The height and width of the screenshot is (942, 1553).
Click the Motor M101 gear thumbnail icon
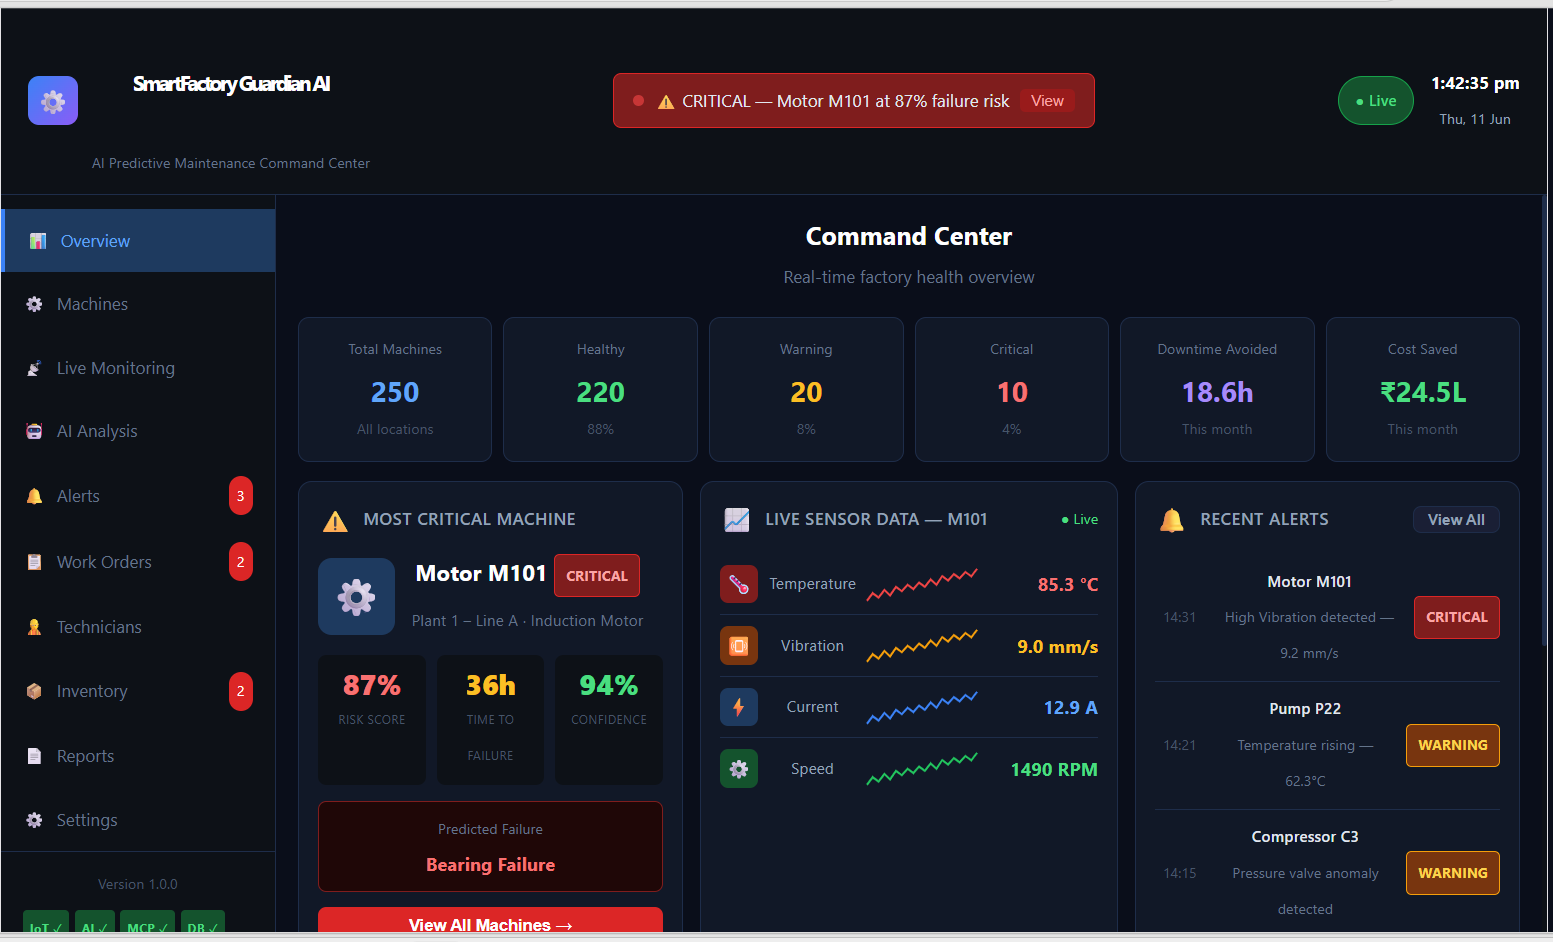[356, 597]
